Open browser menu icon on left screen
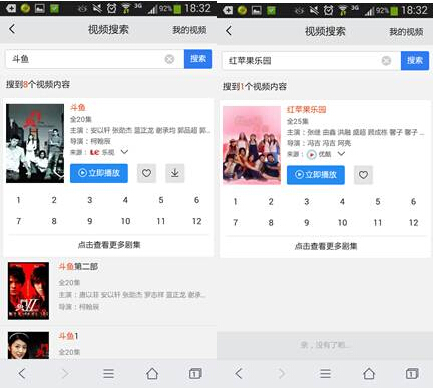 [108, 374]
